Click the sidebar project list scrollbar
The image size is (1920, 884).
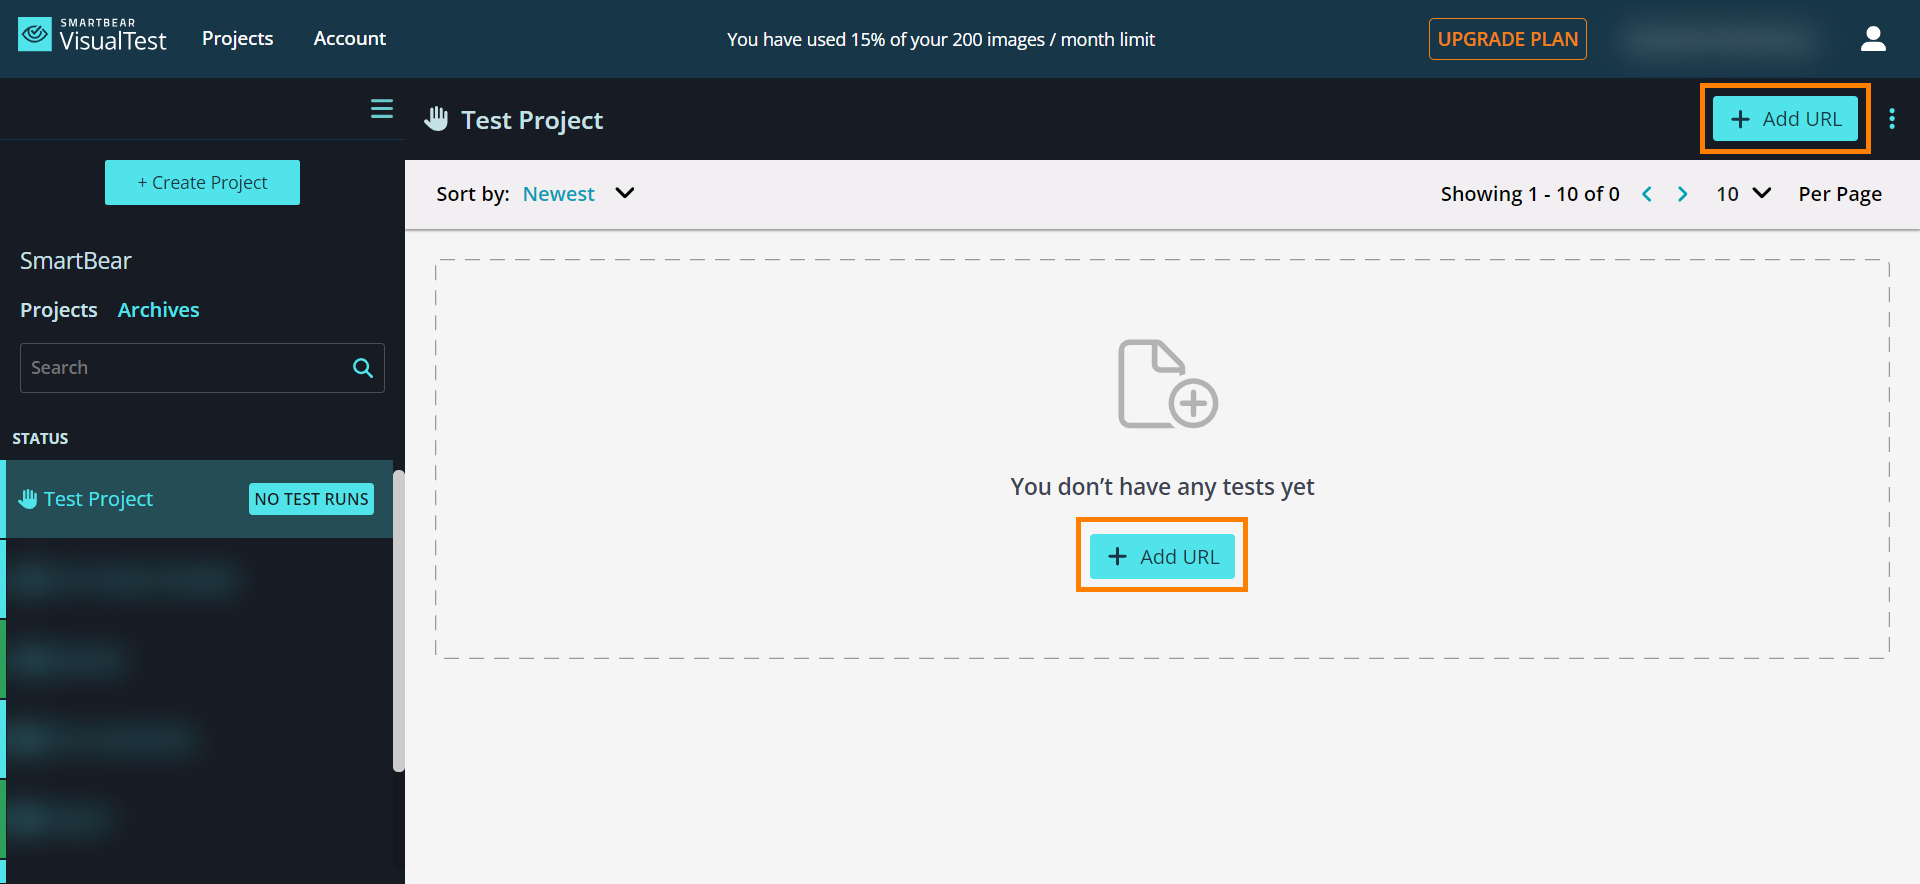398,620
